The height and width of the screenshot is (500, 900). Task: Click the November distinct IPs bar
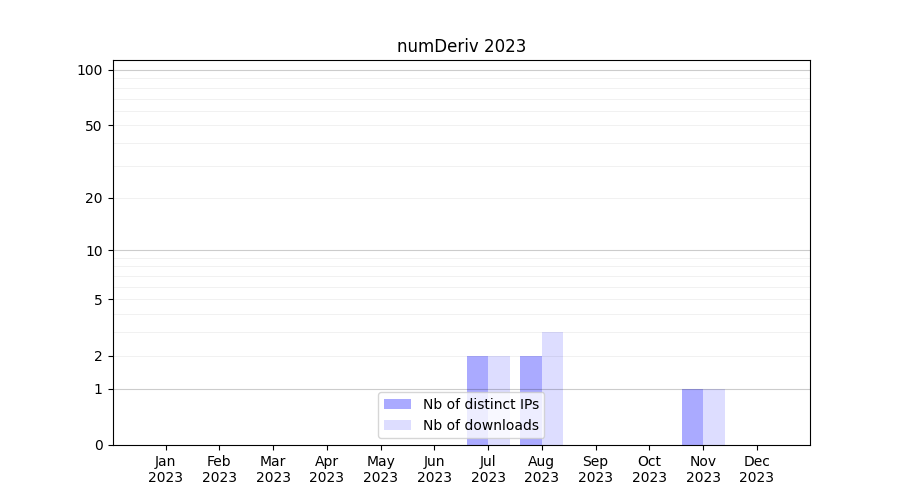692,416
